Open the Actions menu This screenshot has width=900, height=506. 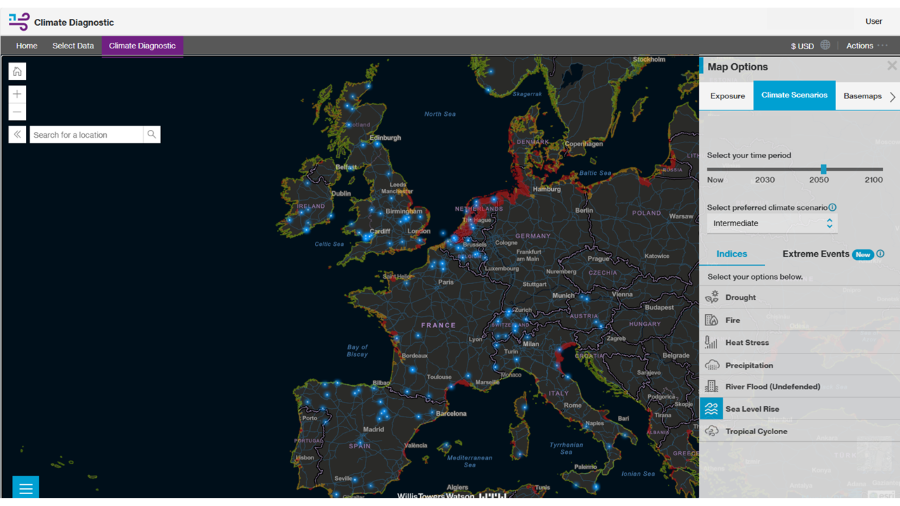coord(860,45)
